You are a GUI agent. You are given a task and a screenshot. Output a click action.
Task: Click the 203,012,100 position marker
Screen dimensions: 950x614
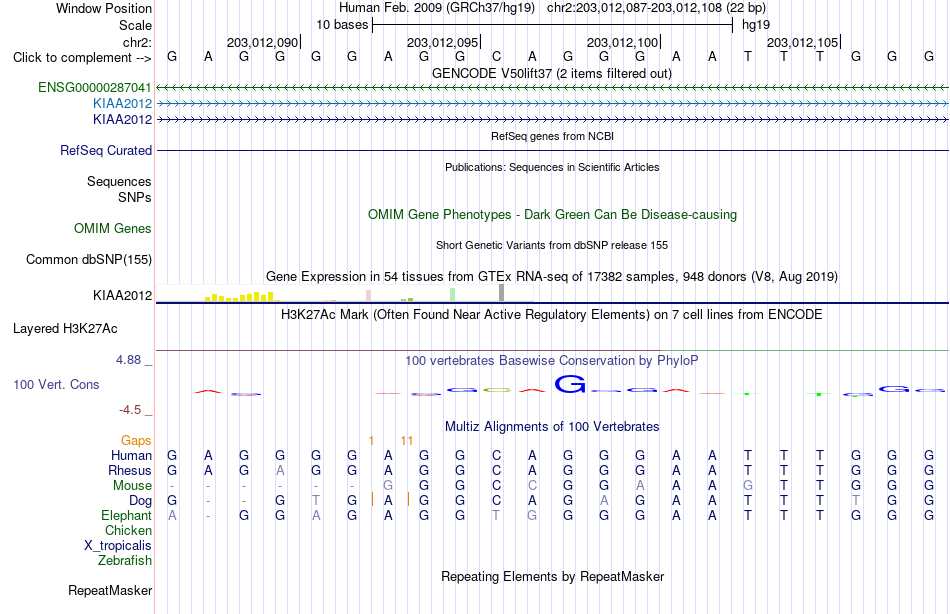pos(623,42)
